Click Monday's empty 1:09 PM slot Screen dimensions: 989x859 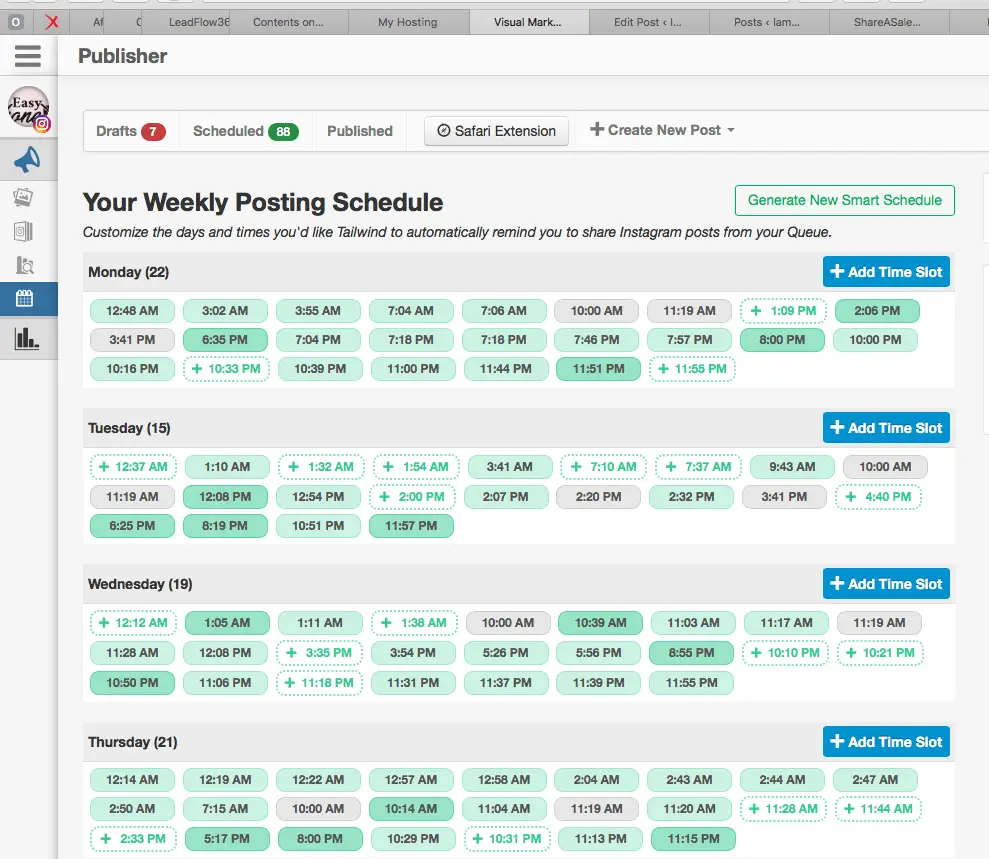pos(783,311)
